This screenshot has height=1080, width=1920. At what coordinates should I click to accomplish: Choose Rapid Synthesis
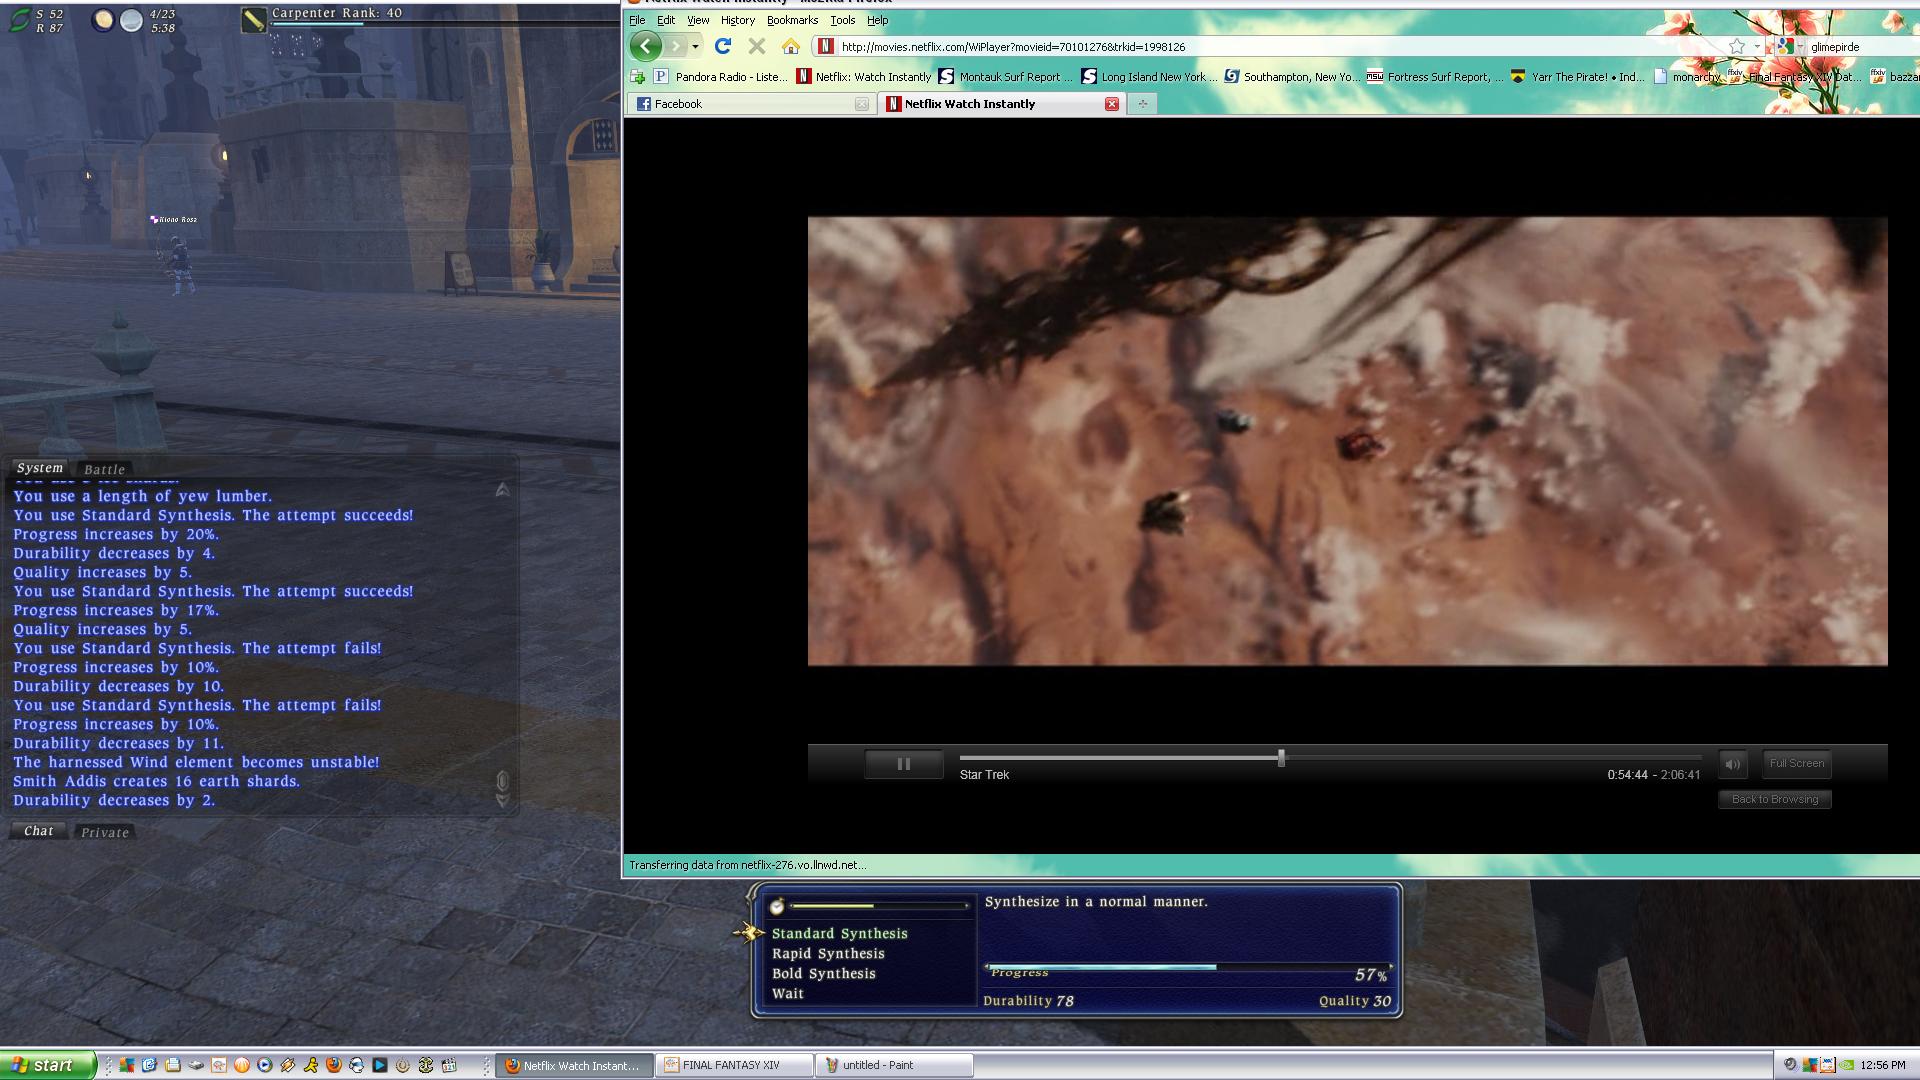pyautogui.click(x=828, y=953)
